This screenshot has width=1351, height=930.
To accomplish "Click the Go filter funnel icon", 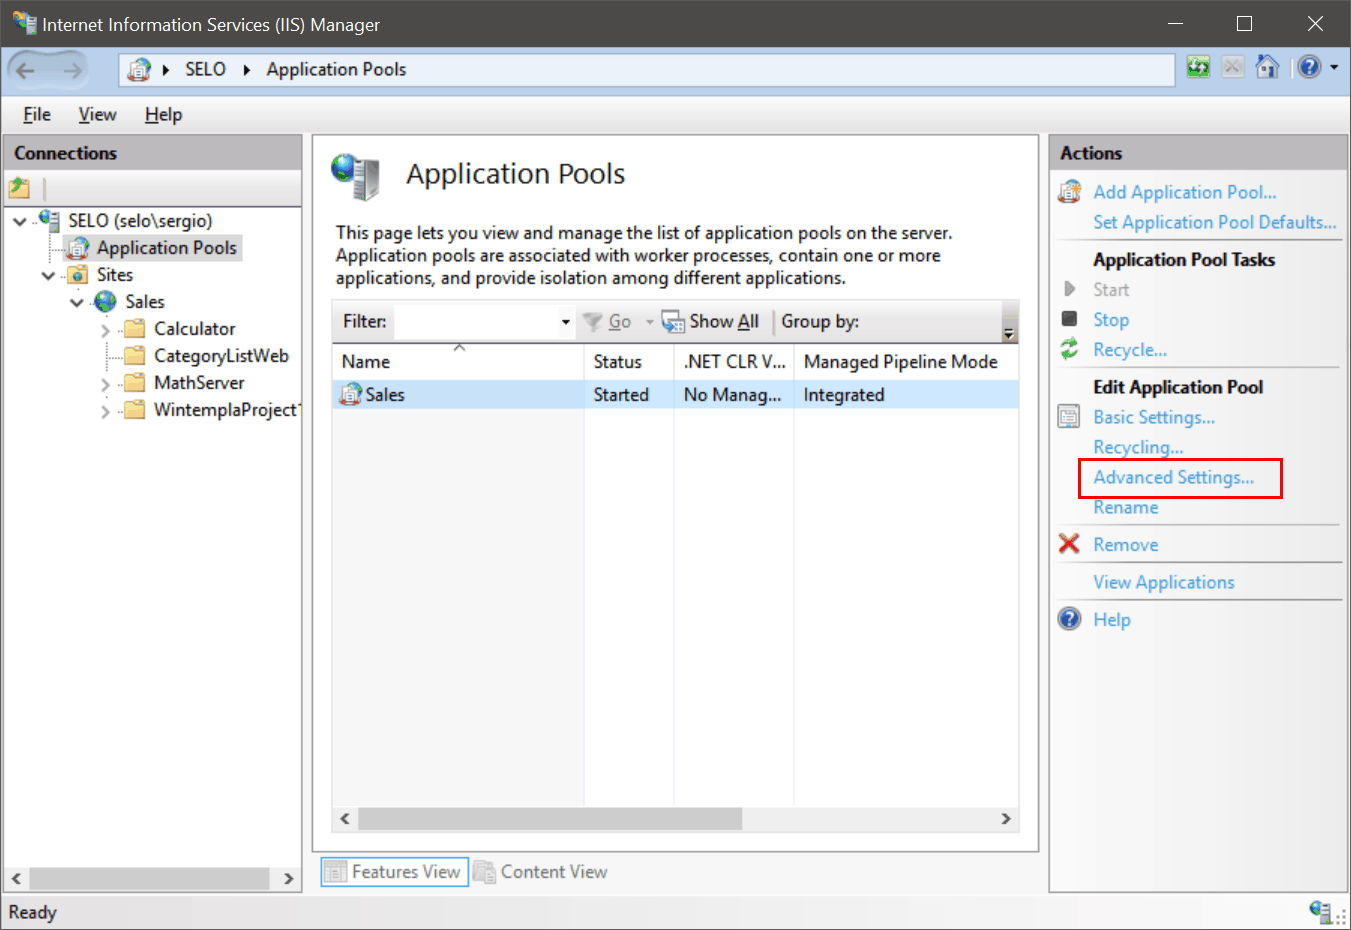I will coord(593,321).
